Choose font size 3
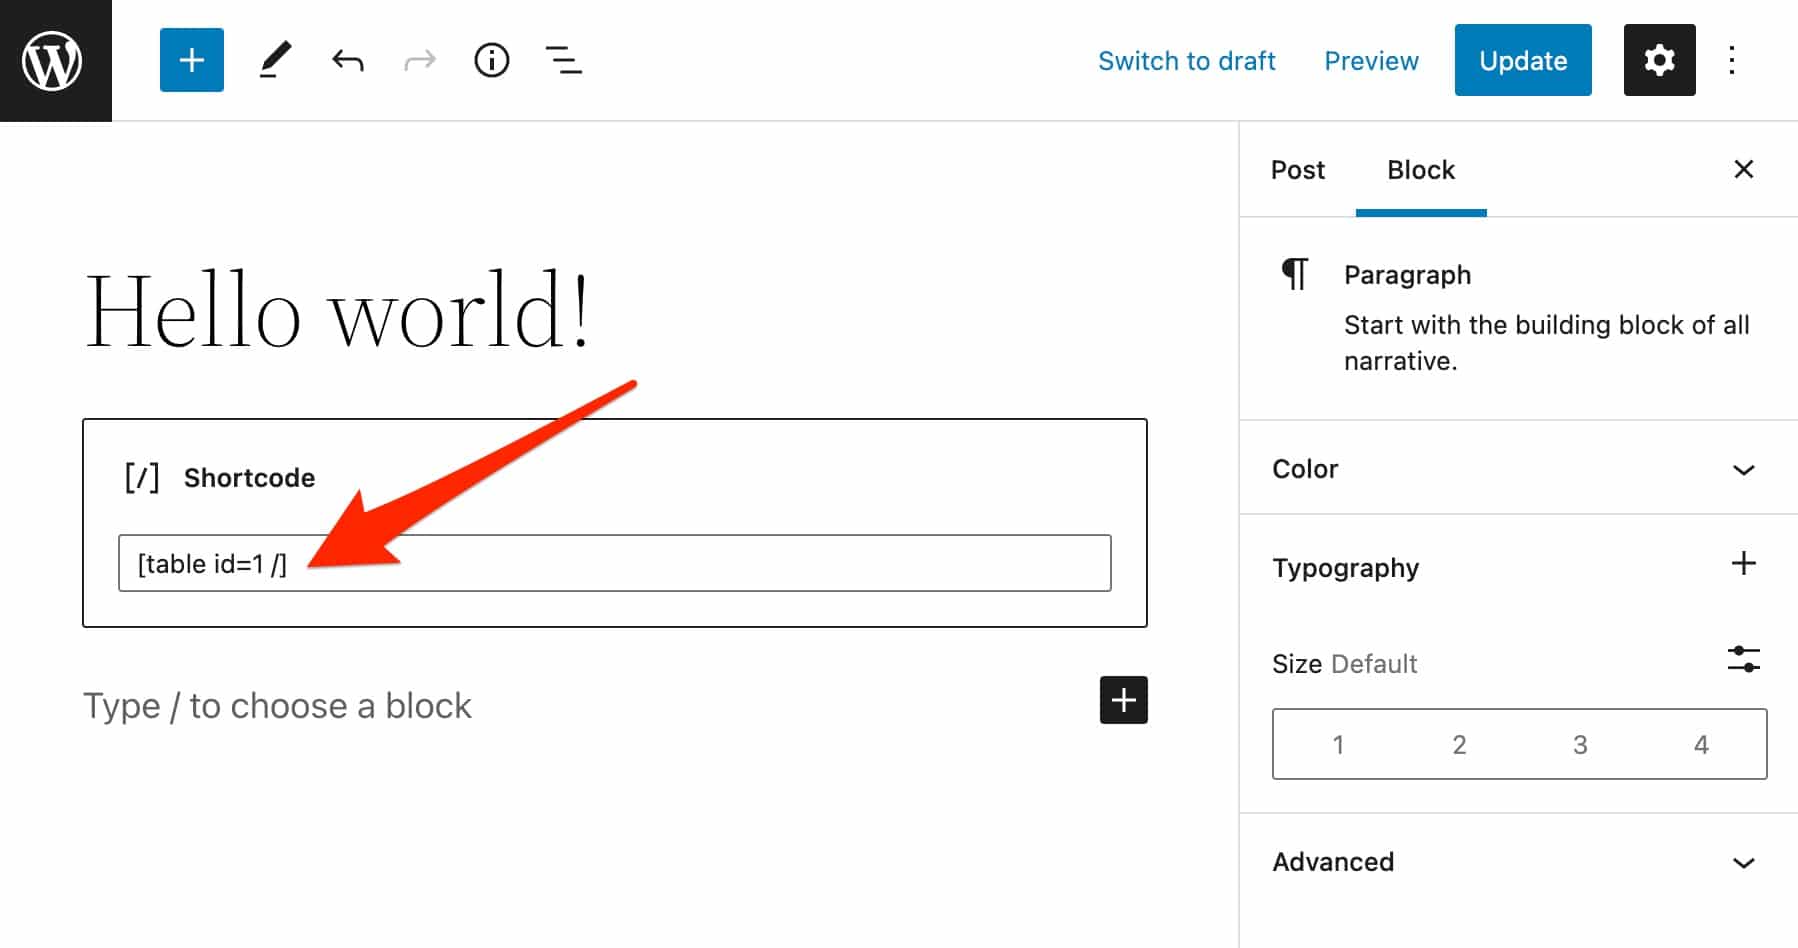The height and width of the screenshot is (948, 1798). click(1580, 744)
